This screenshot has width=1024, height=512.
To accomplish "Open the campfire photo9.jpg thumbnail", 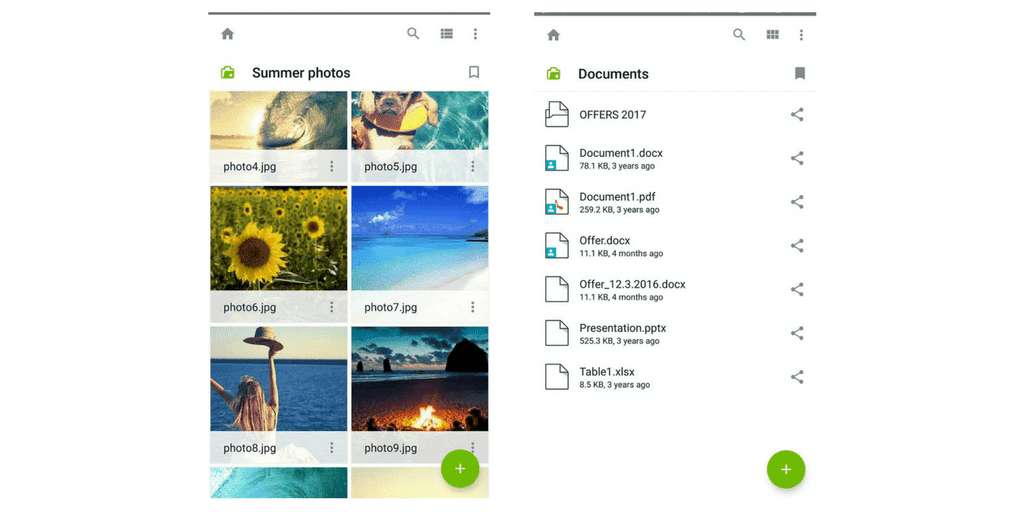I will coord(420,379).
